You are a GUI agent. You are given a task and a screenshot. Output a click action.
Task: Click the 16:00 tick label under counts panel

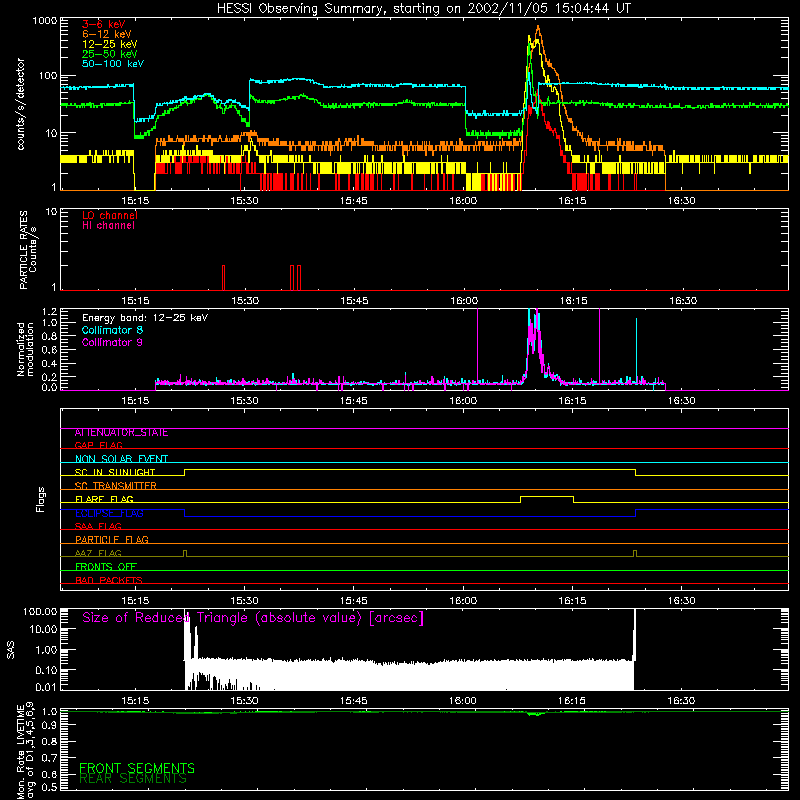coord(463,201)
